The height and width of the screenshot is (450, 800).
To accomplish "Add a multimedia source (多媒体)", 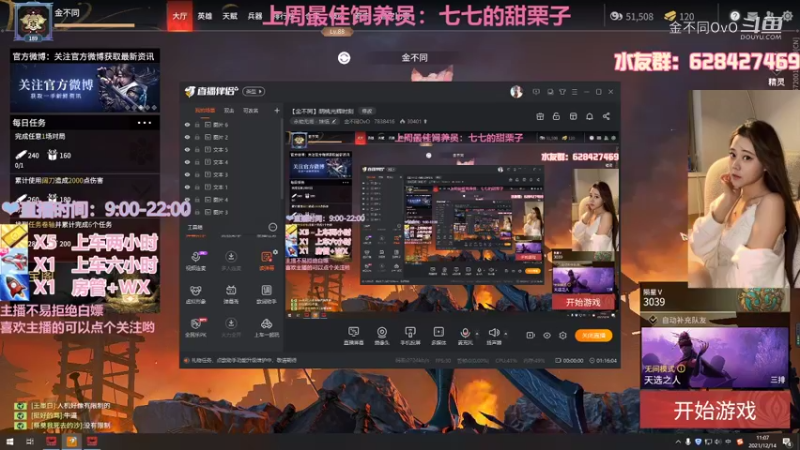I will pyautogui.click(x=439, y=335).
